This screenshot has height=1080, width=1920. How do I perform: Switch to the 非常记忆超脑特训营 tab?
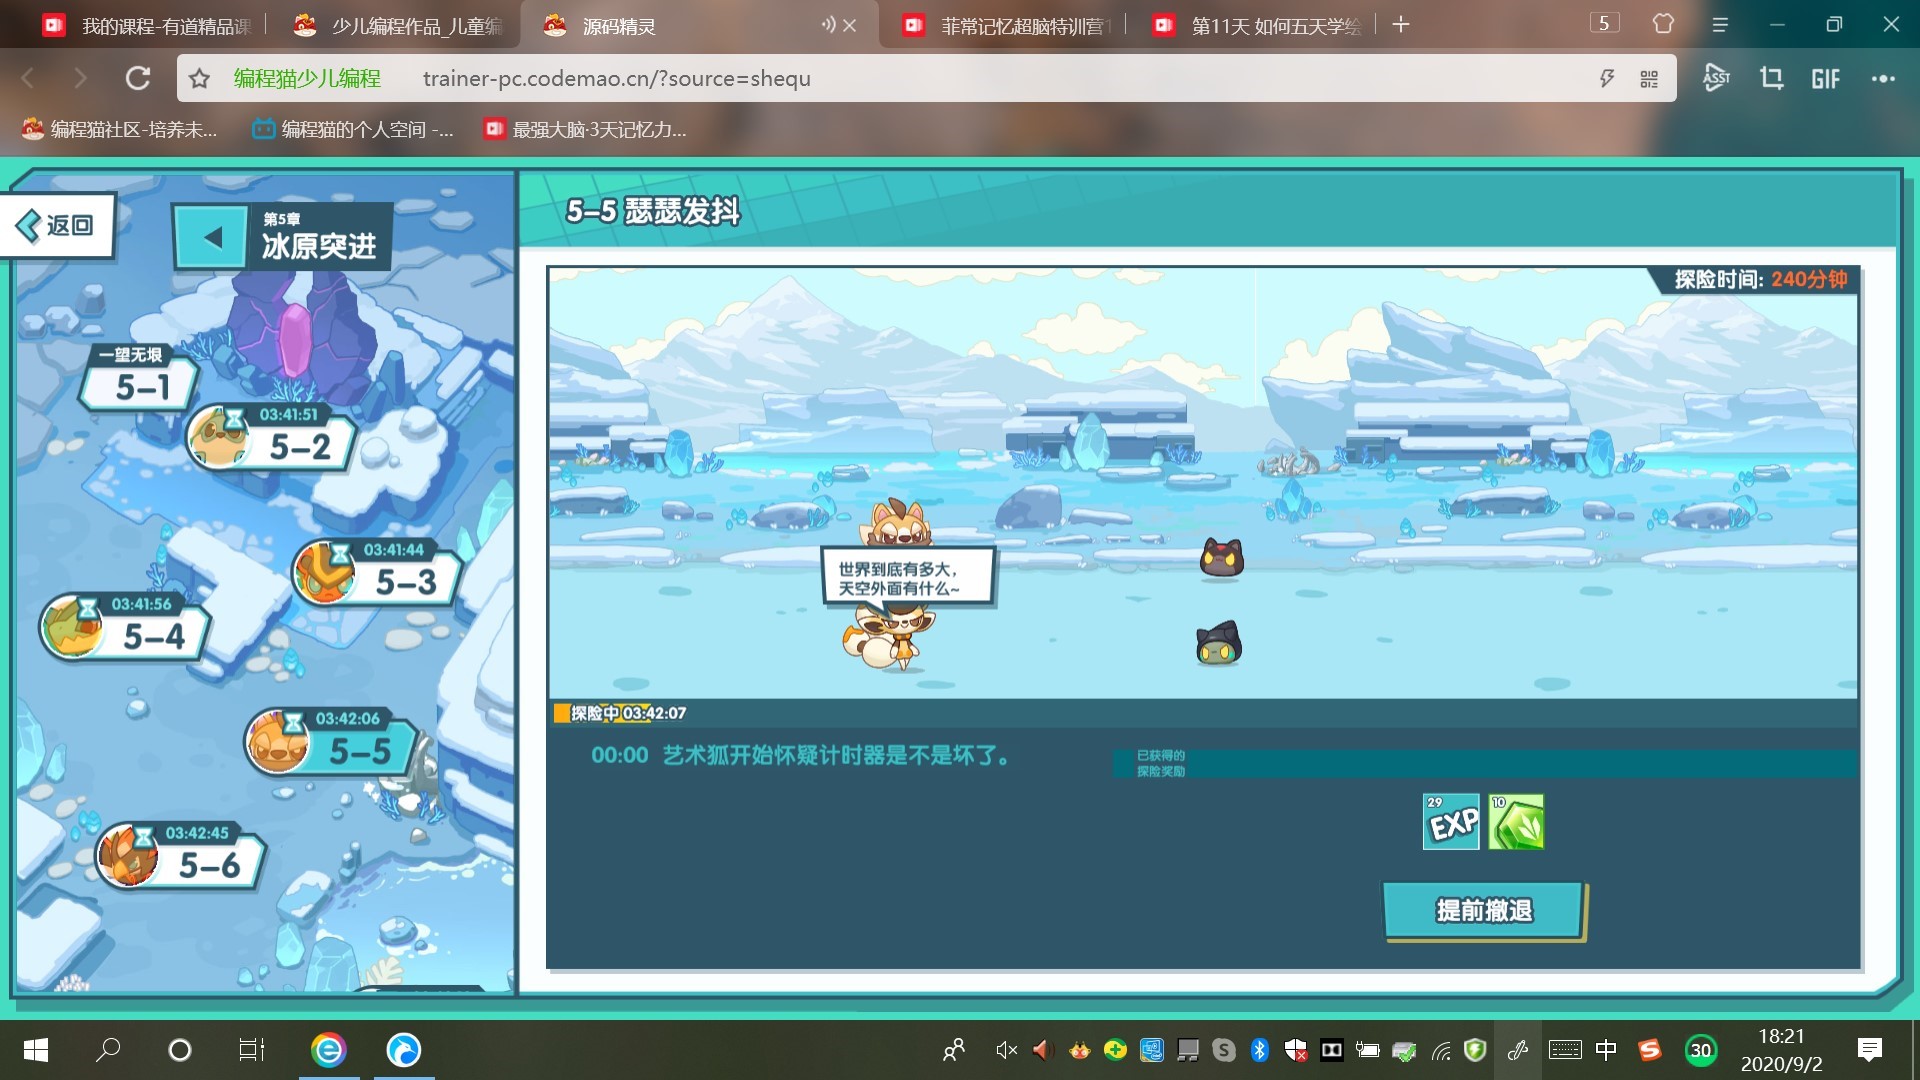click(1007, 25)
